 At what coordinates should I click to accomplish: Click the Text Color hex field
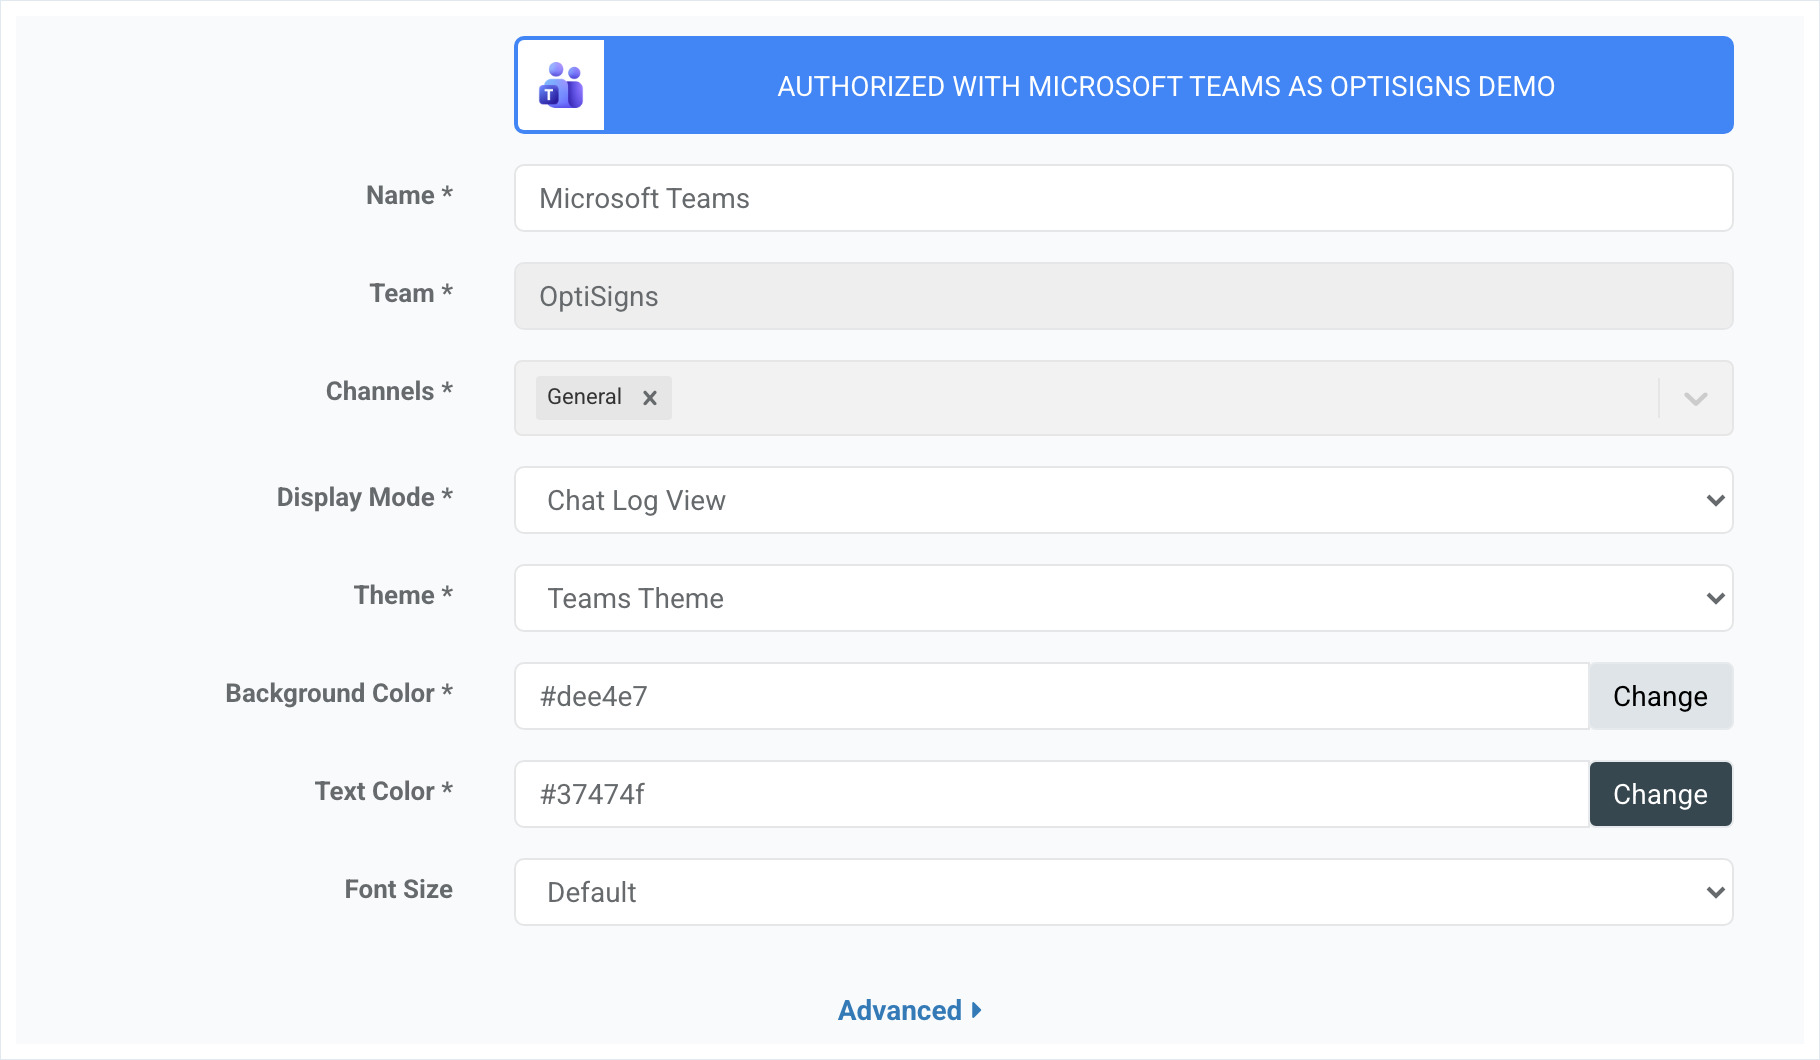tap(1052, 794)
